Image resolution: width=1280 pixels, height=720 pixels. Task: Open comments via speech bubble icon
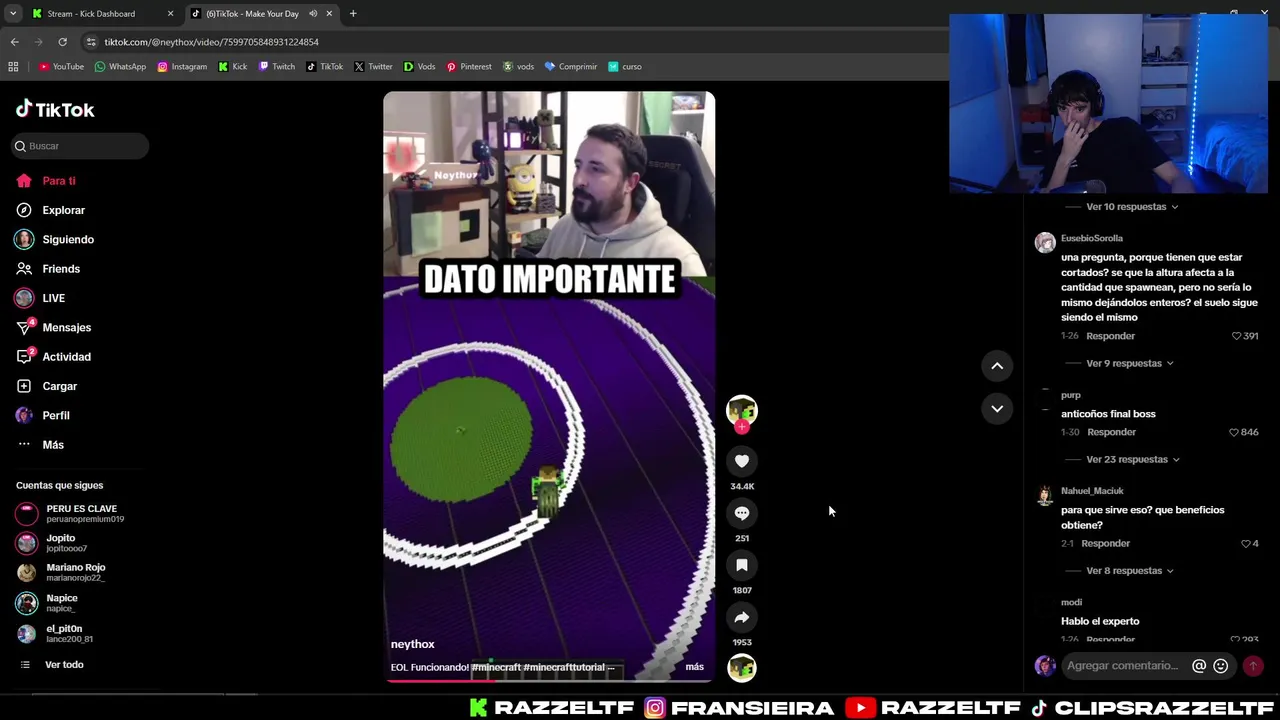pyautogui.click(x=742, y=513)
